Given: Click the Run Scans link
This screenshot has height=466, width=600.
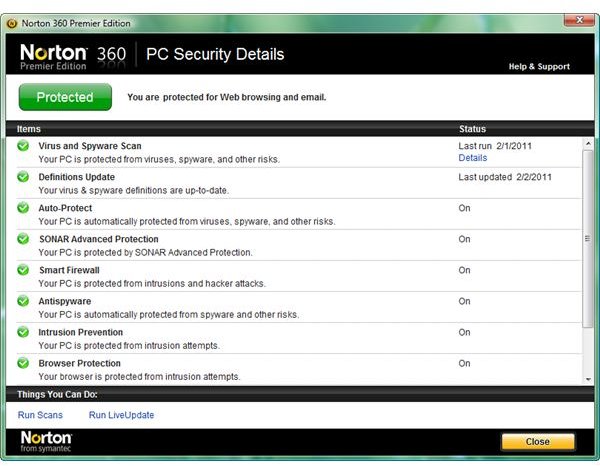Looking at the screenshot, I should coord(40,415).
